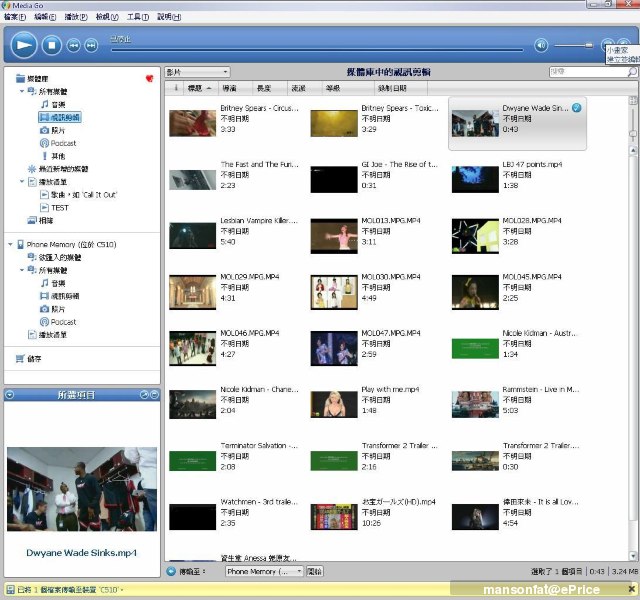This screenshot has height=600, width=640.
Task: Seek along the playback progress bar
Action: [317, 50]
